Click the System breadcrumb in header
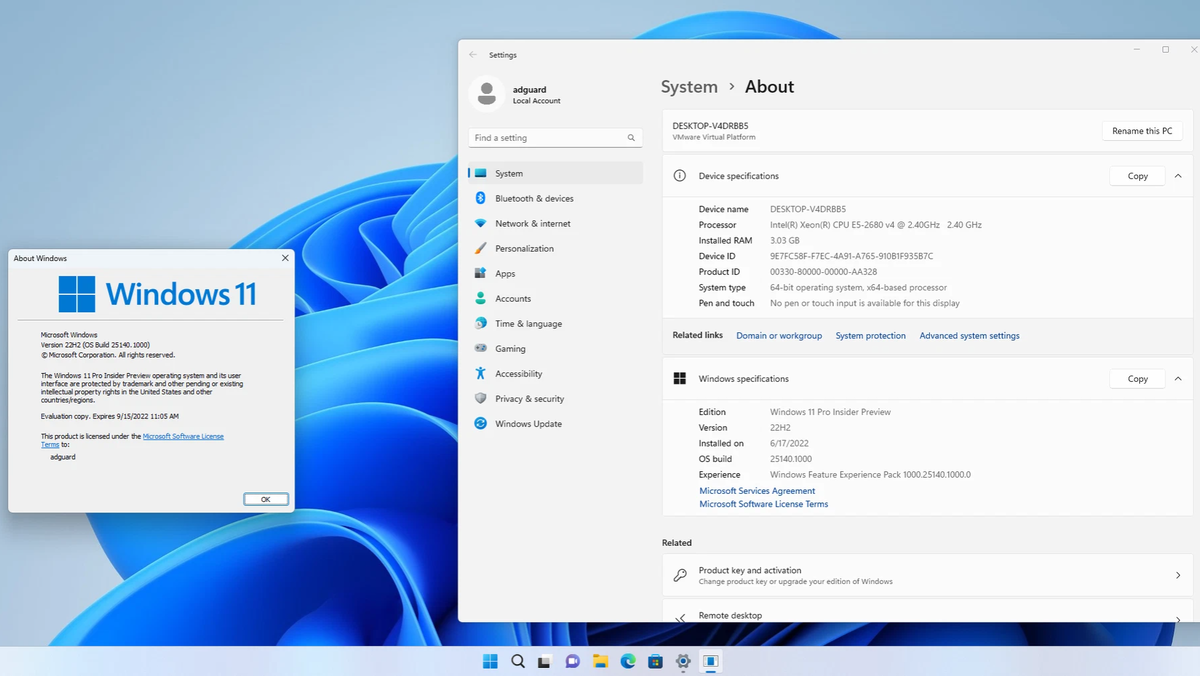 (x=689, y=87)
